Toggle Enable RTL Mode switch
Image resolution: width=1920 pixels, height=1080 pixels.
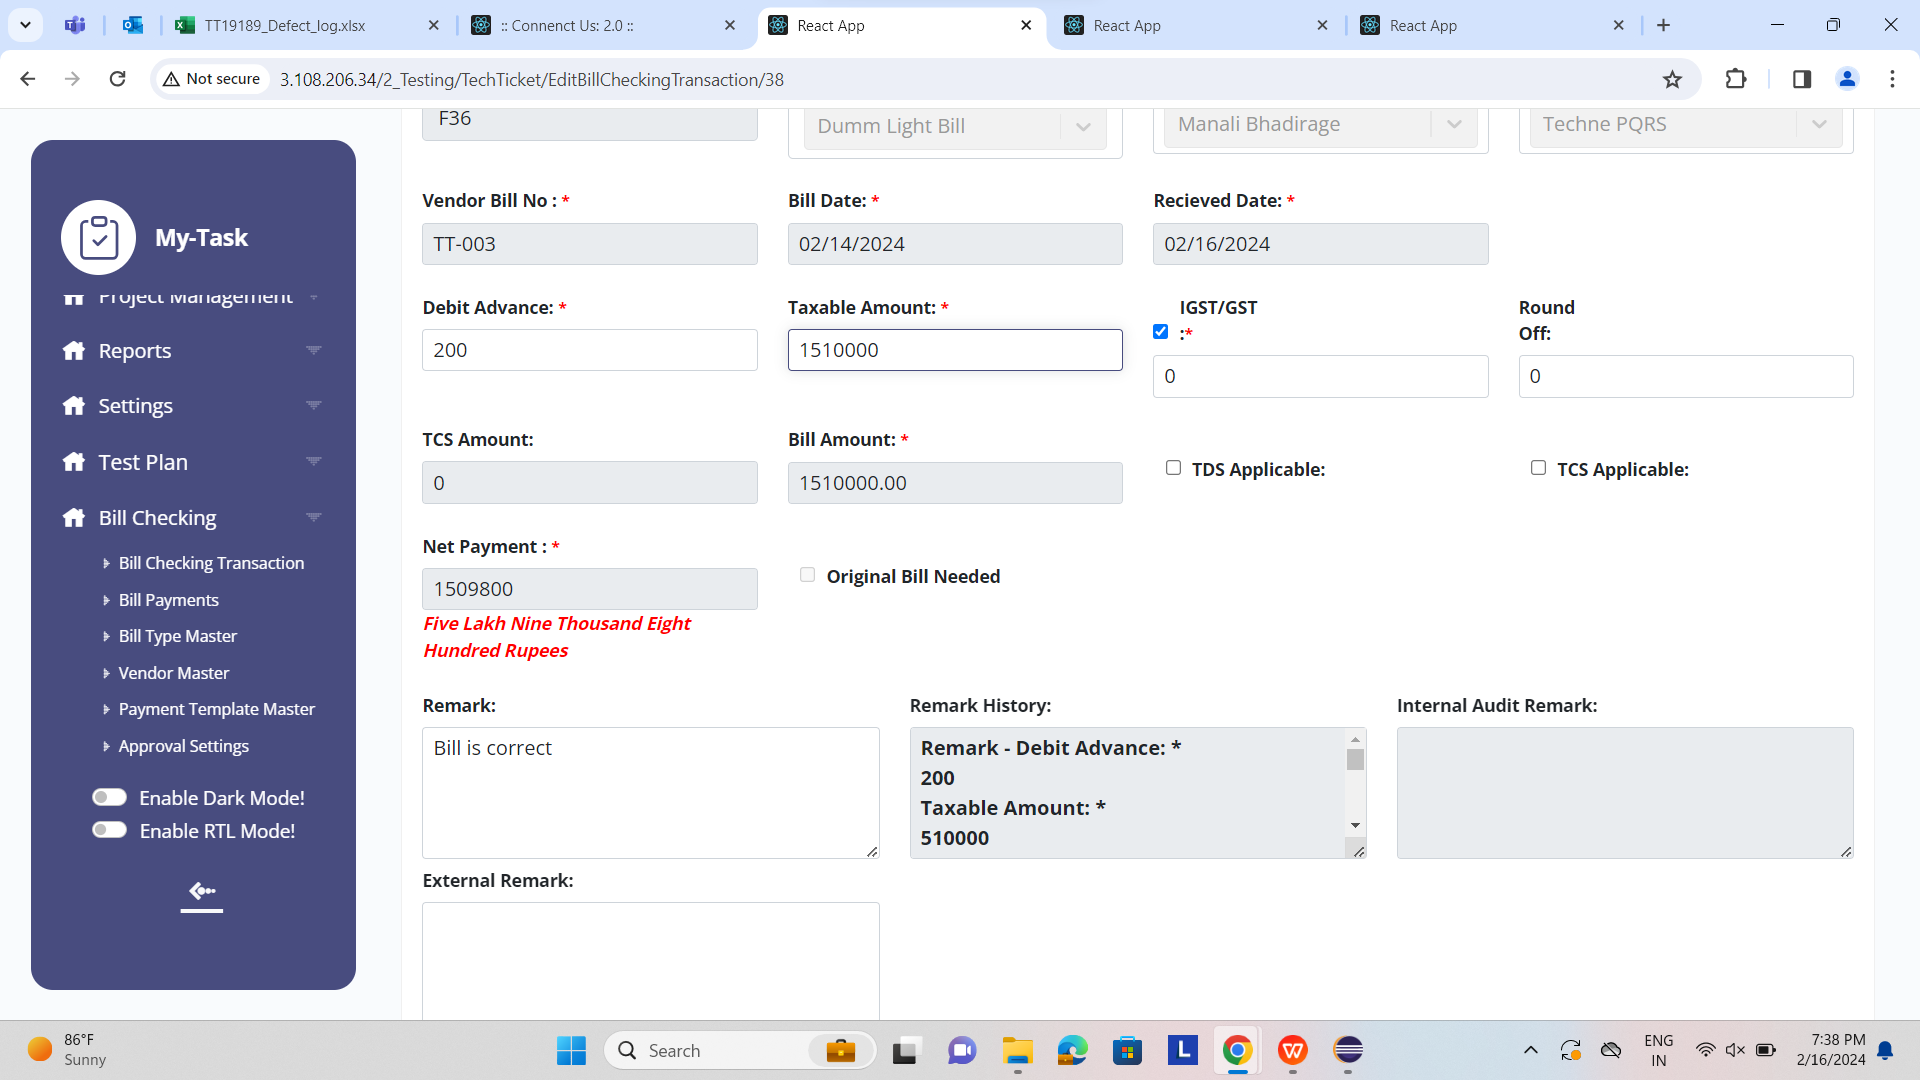pos(109,830)
